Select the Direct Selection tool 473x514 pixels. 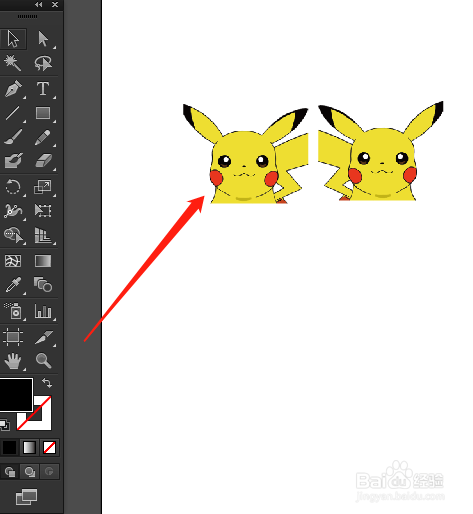(x=43, y=39)
